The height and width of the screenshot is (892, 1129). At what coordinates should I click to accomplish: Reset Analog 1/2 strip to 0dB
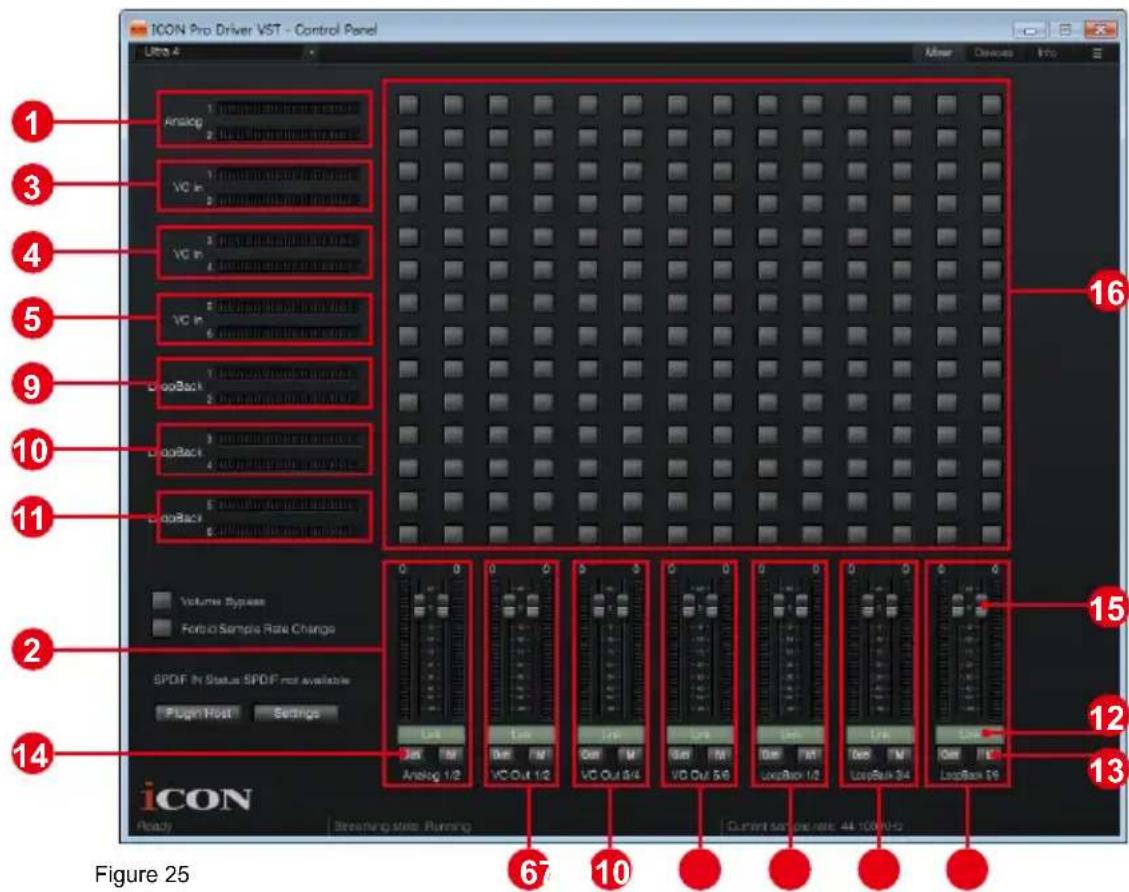411,754
